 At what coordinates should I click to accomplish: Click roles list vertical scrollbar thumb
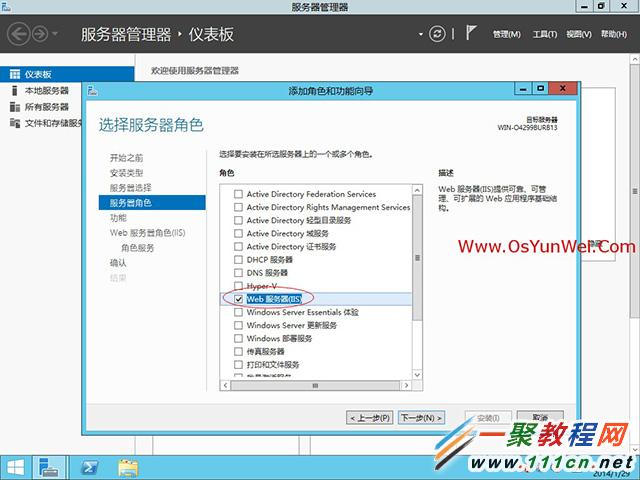[x=417, y=258]
